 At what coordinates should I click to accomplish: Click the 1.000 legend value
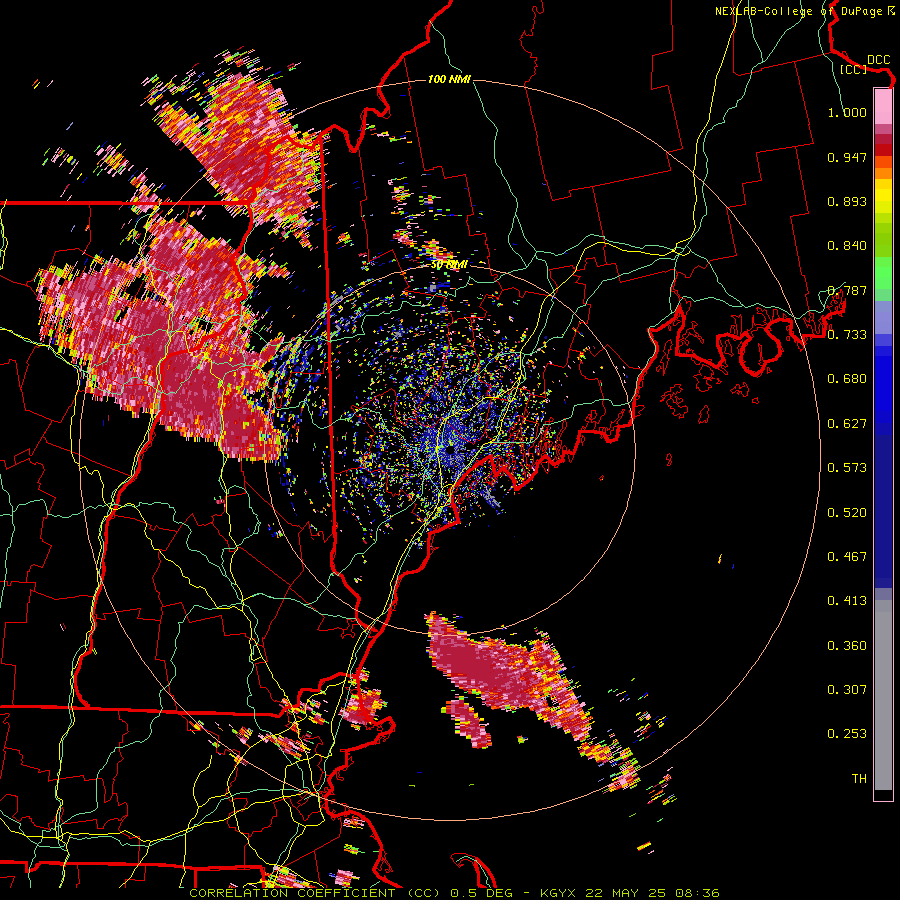pyautogui.click(x=847, y=112)
